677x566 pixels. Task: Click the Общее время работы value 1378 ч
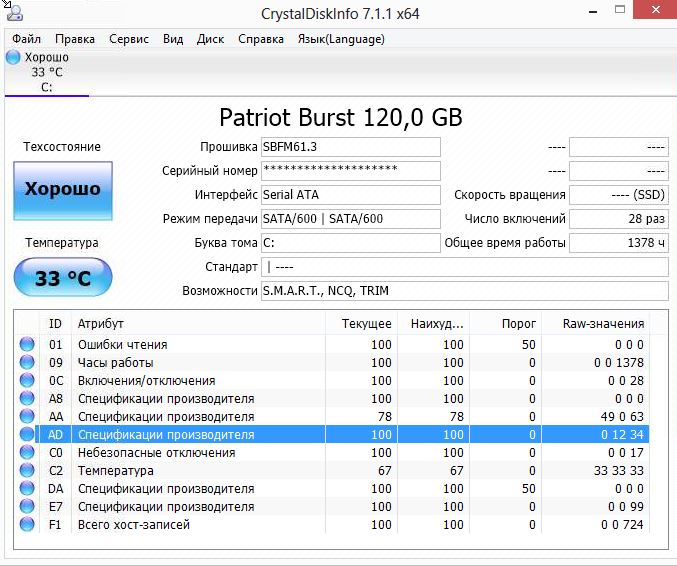coord(619,243)
